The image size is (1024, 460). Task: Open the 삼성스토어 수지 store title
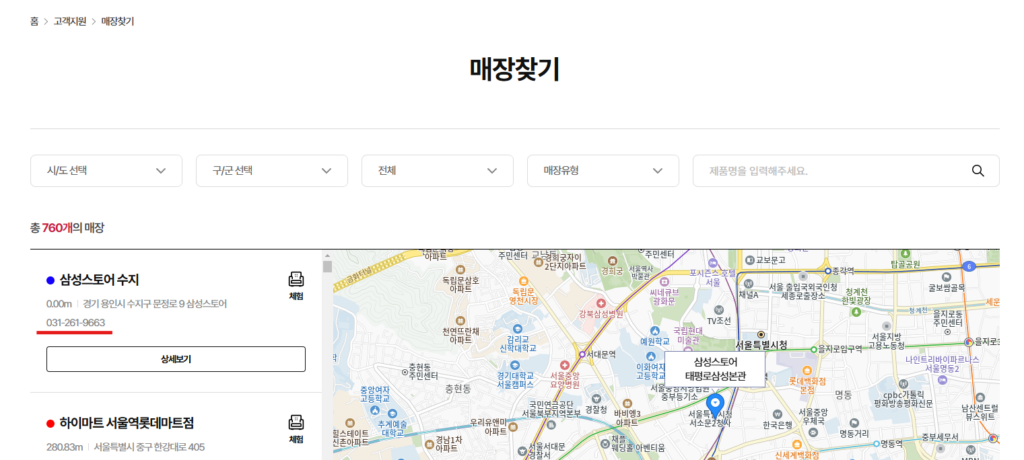[x=99, y=280]
